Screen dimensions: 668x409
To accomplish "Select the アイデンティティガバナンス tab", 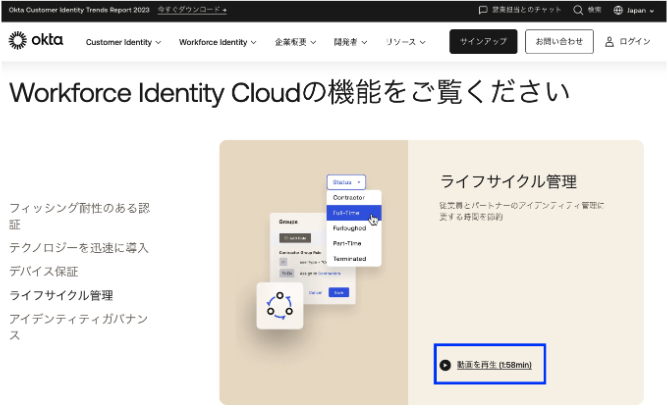I will pos(79,327).
